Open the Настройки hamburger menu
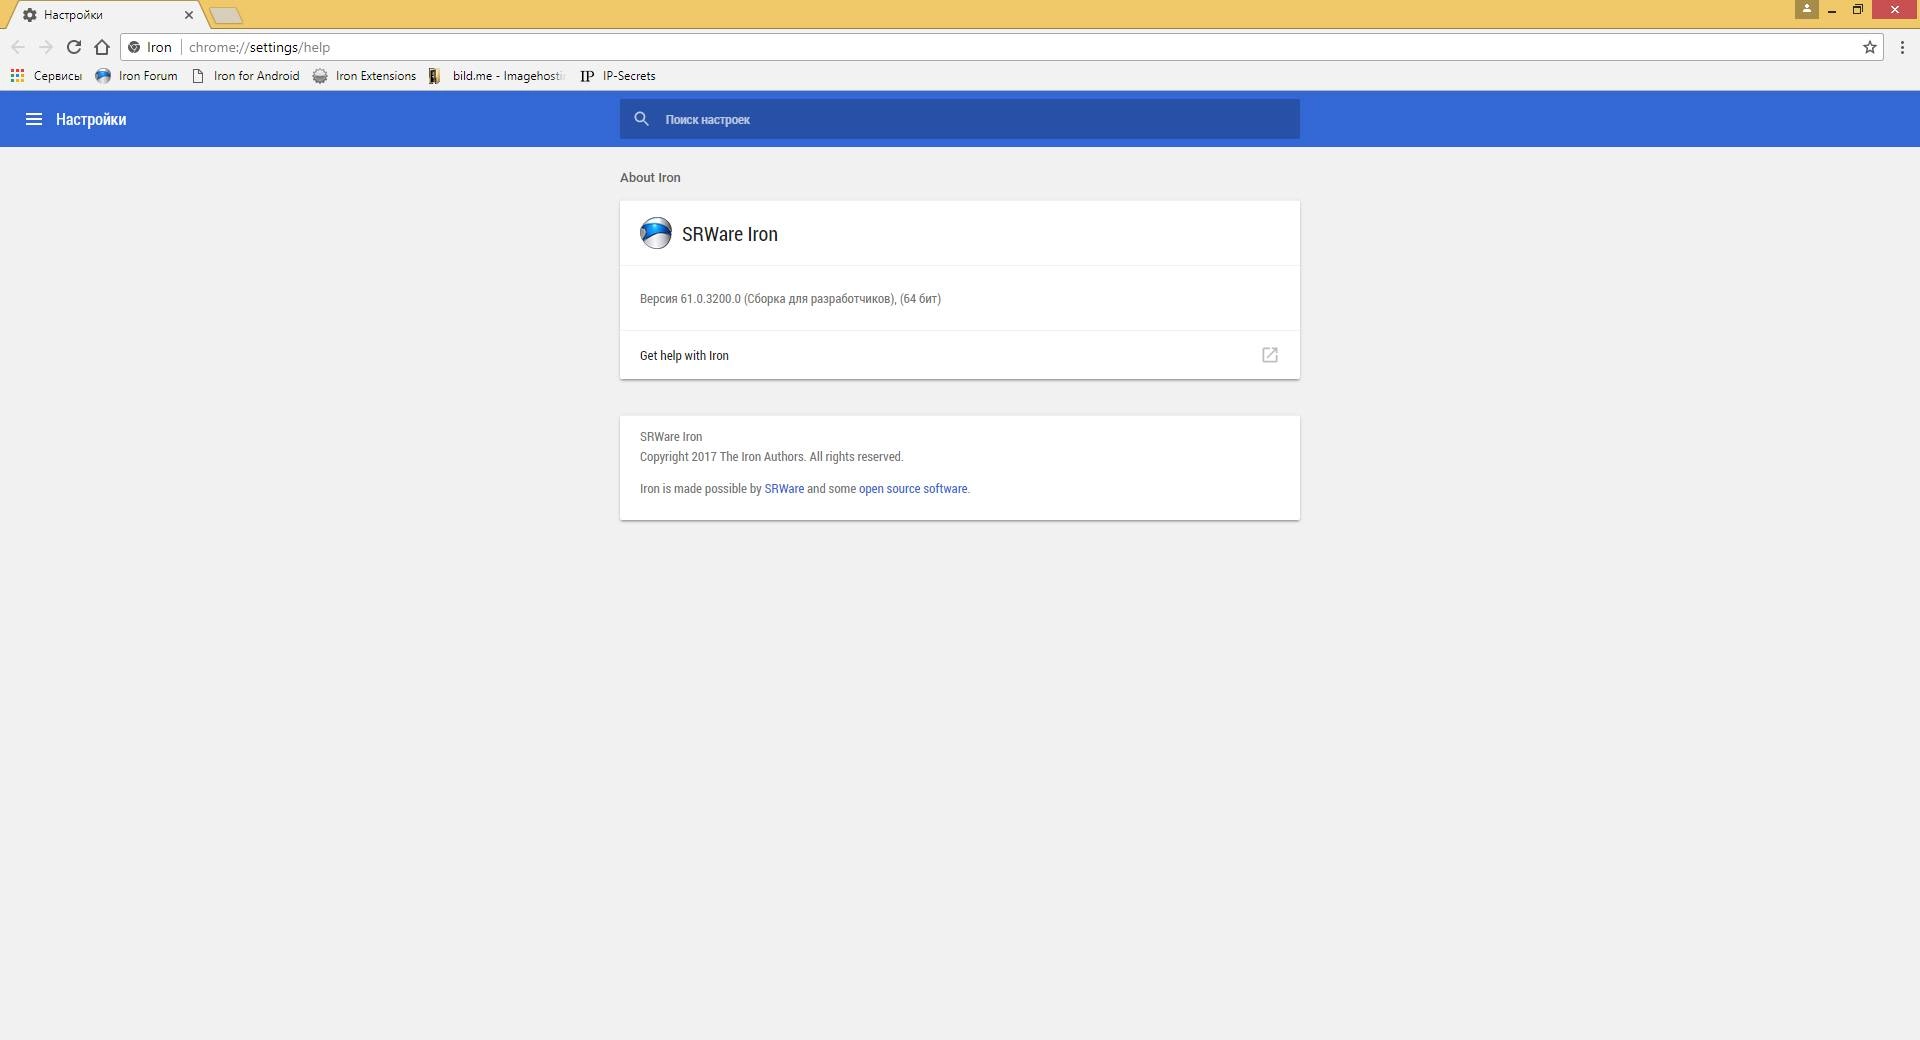The width and height of the screenshot is (1920, 1040). point(33,119)
